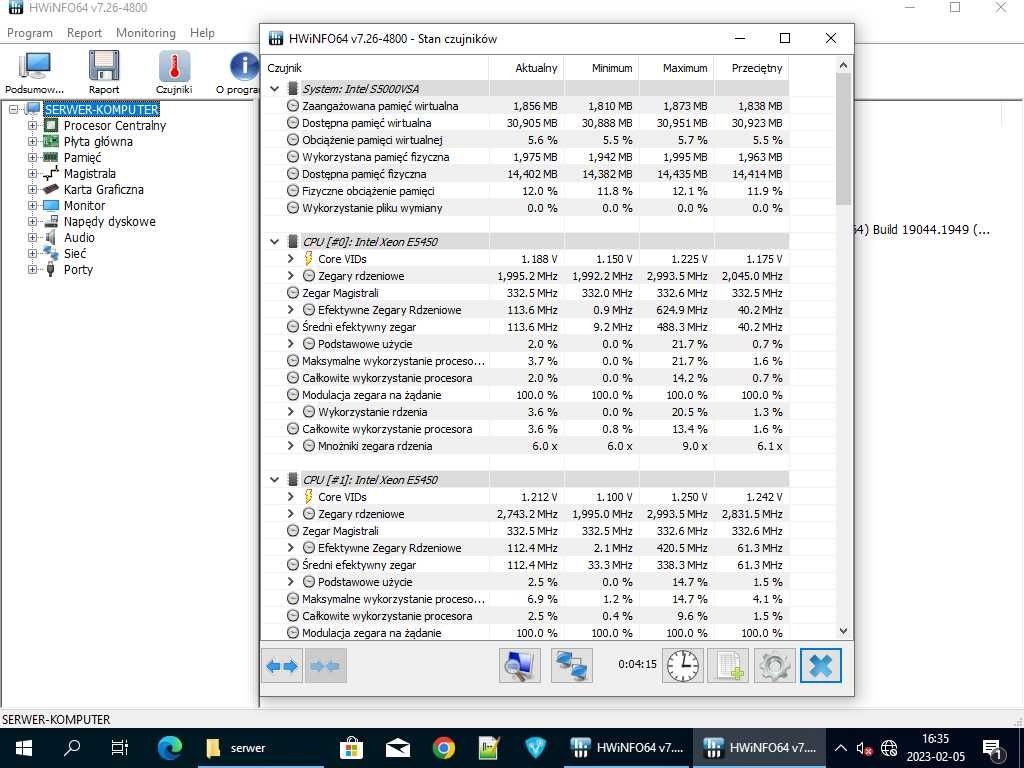
Task: Click the muted speaker tray icon
Action: click(x=864, y=748)
